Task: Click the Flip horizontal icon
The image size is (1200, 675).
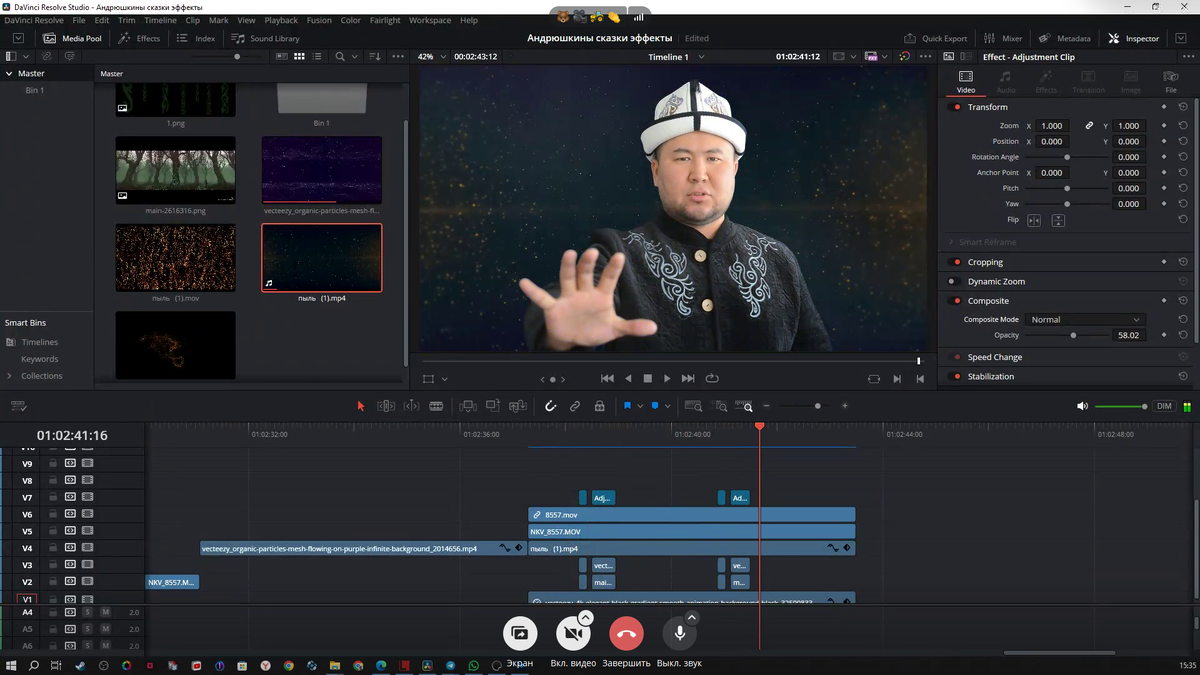Action: tap(1034, 220)
